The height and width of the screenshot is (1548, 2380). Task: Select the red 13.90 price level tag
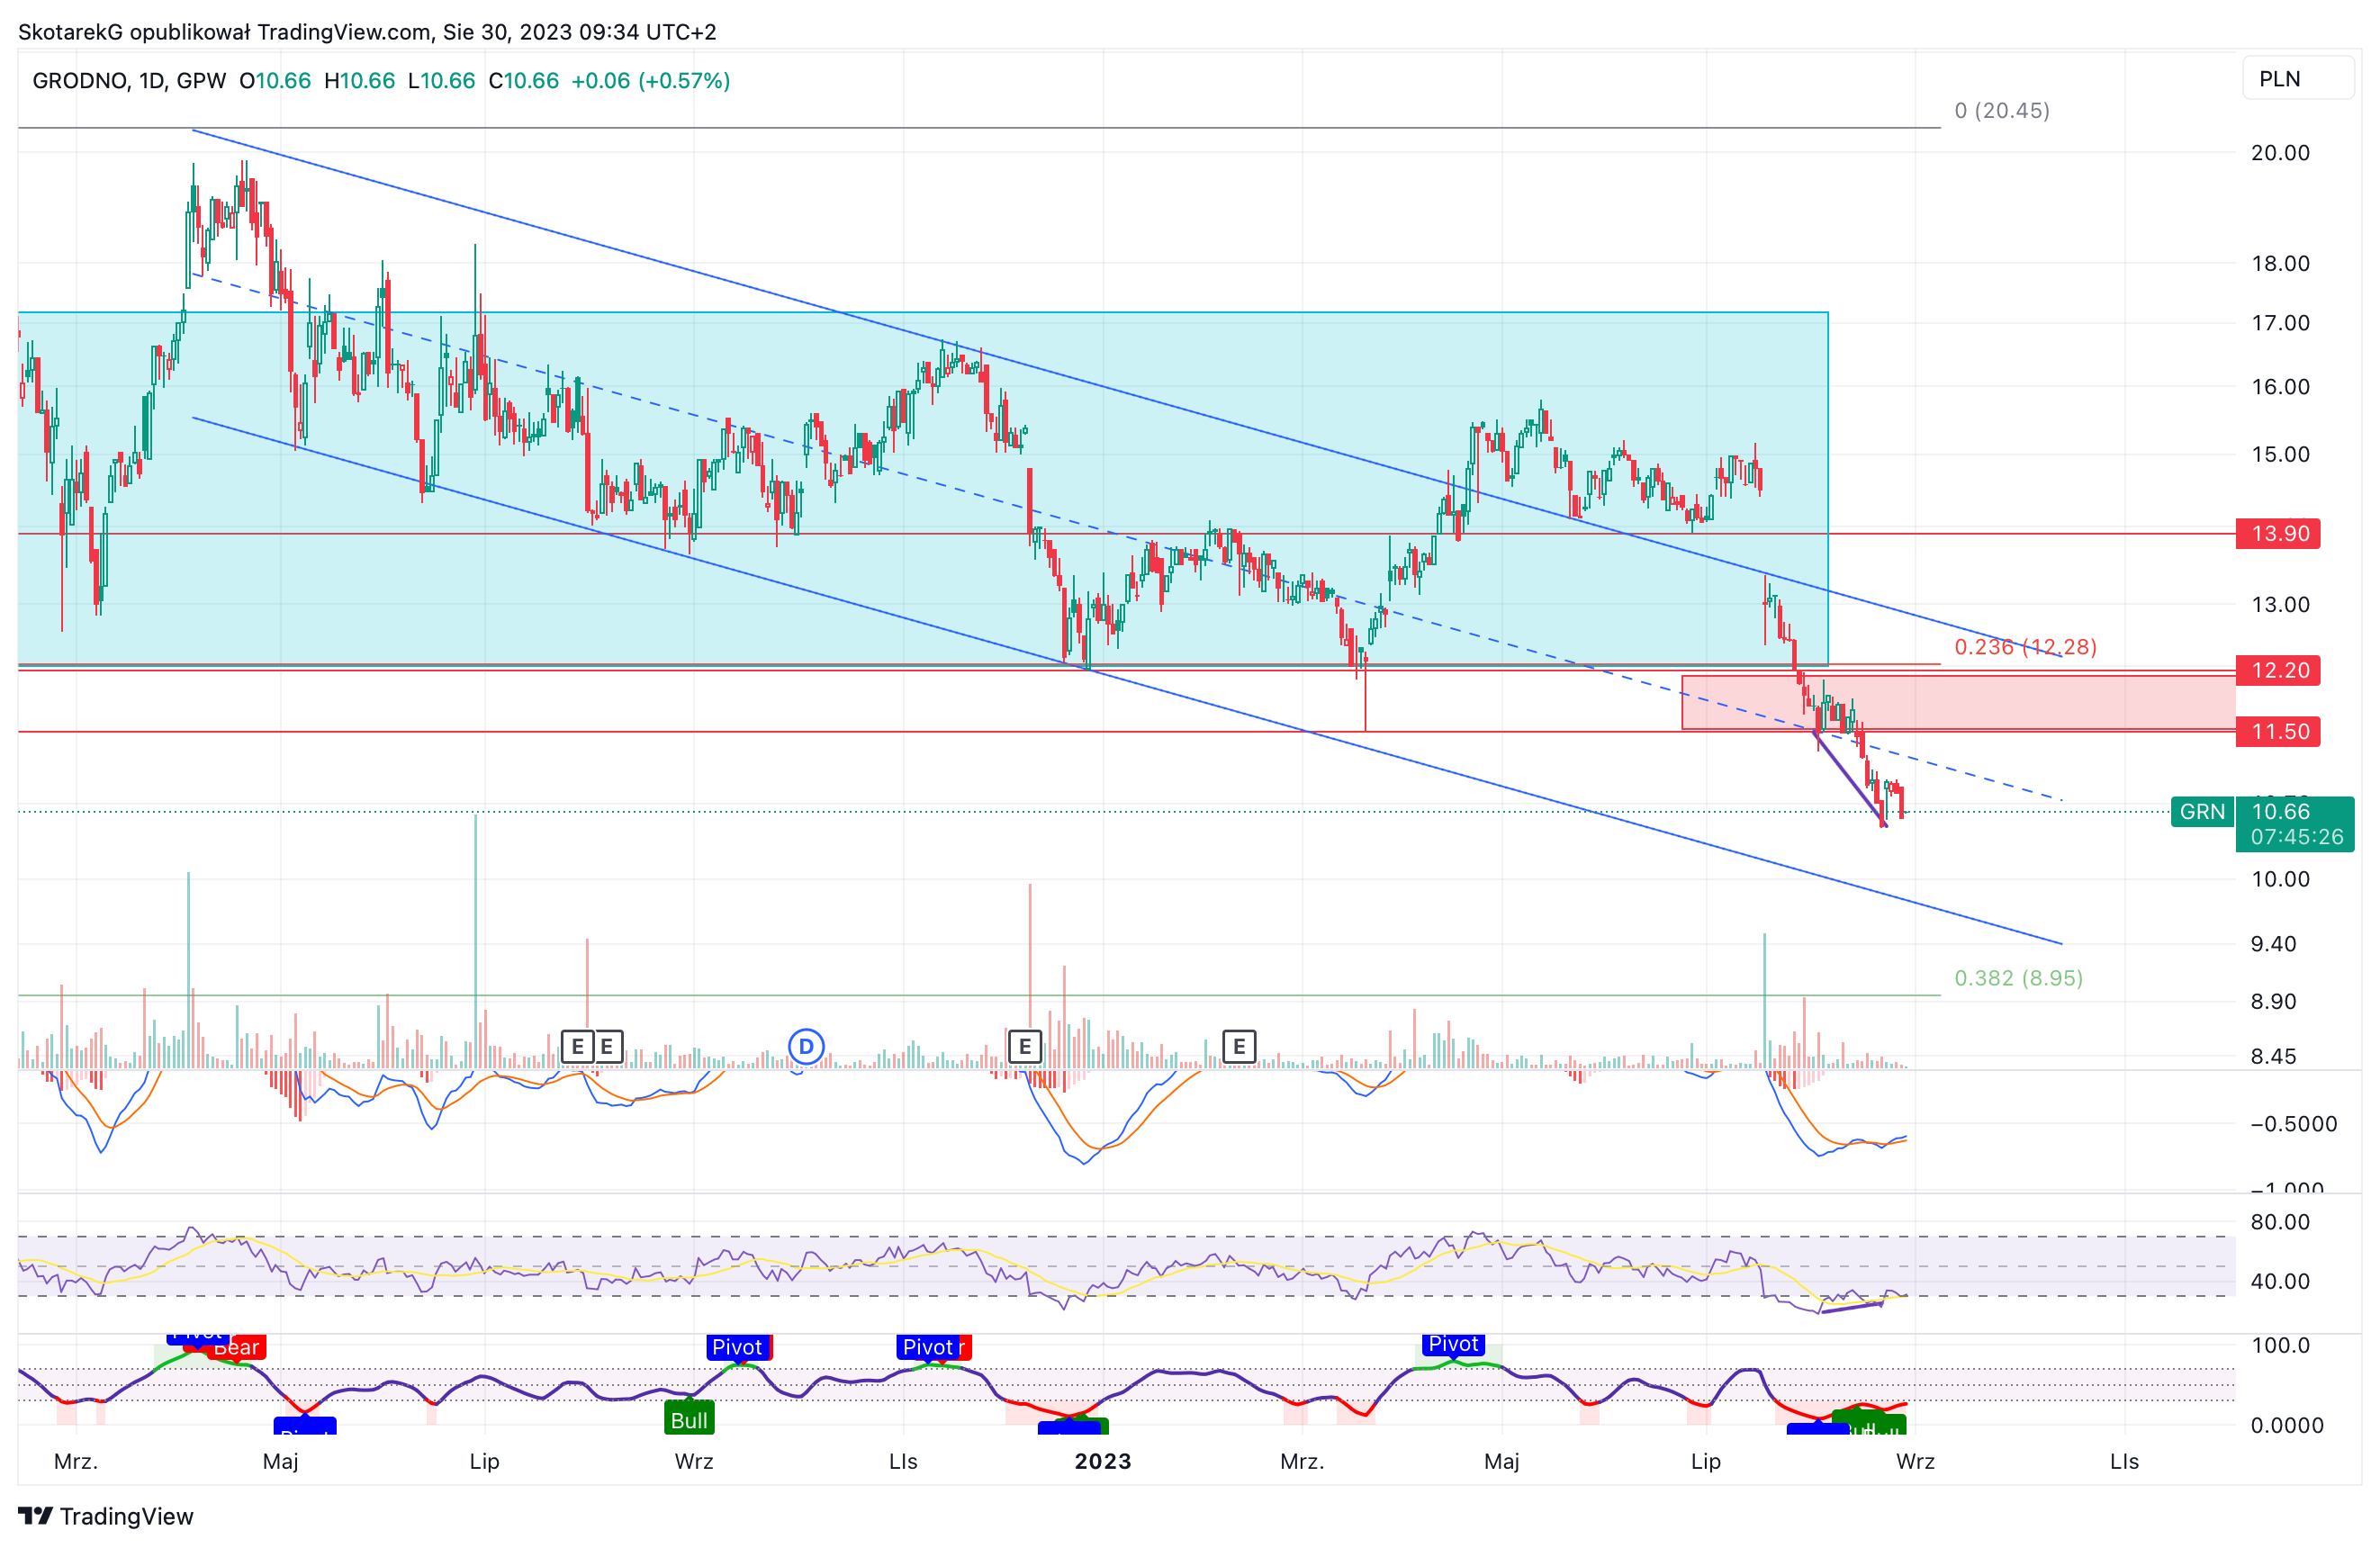2278,533
